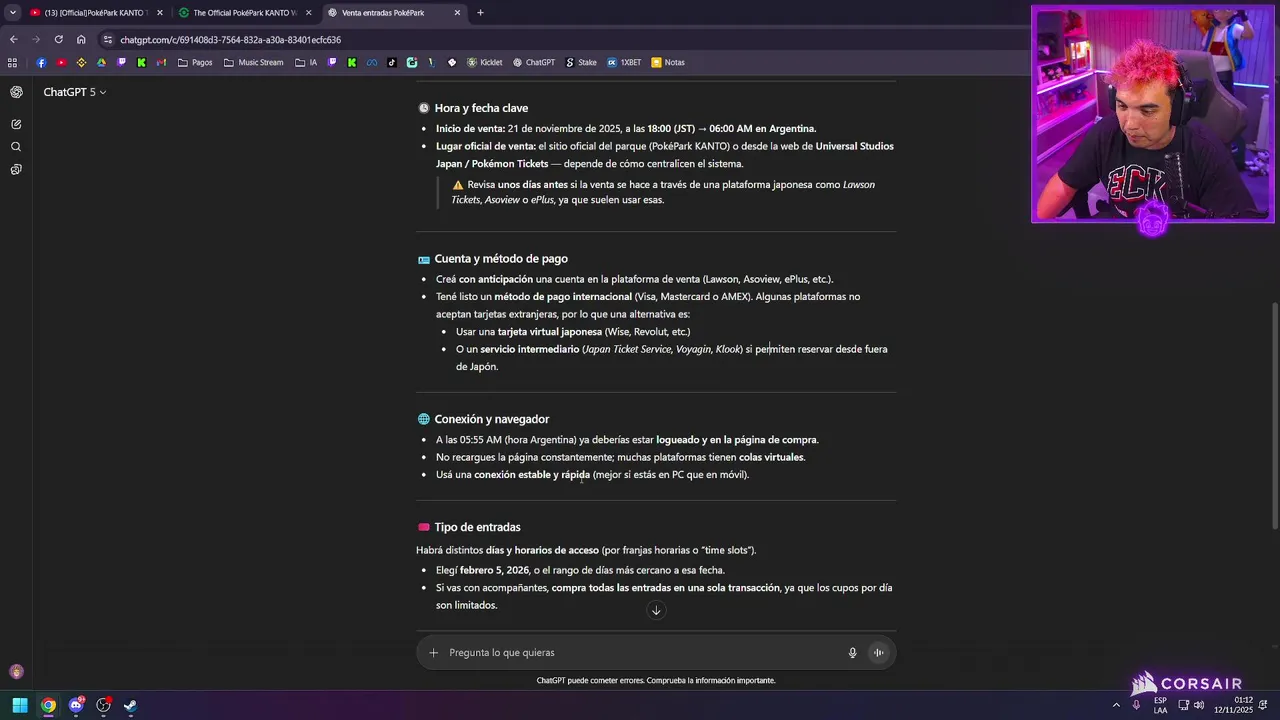Click the Pregunta lo que quieras field
Viewport: 1280px width, 720px height.
[x=640, y=653]
